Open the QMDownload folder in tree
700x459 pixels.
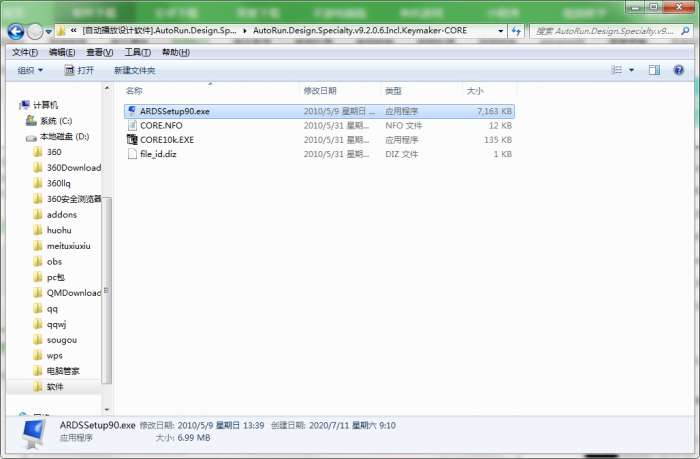pyautogui.click(x=74, y=293)
